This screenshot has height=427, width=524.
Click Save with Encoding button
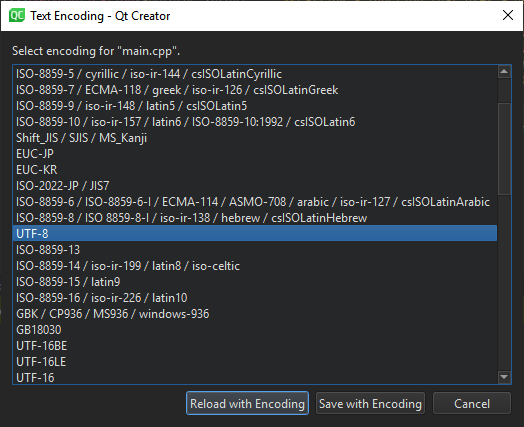click(370, 403)
